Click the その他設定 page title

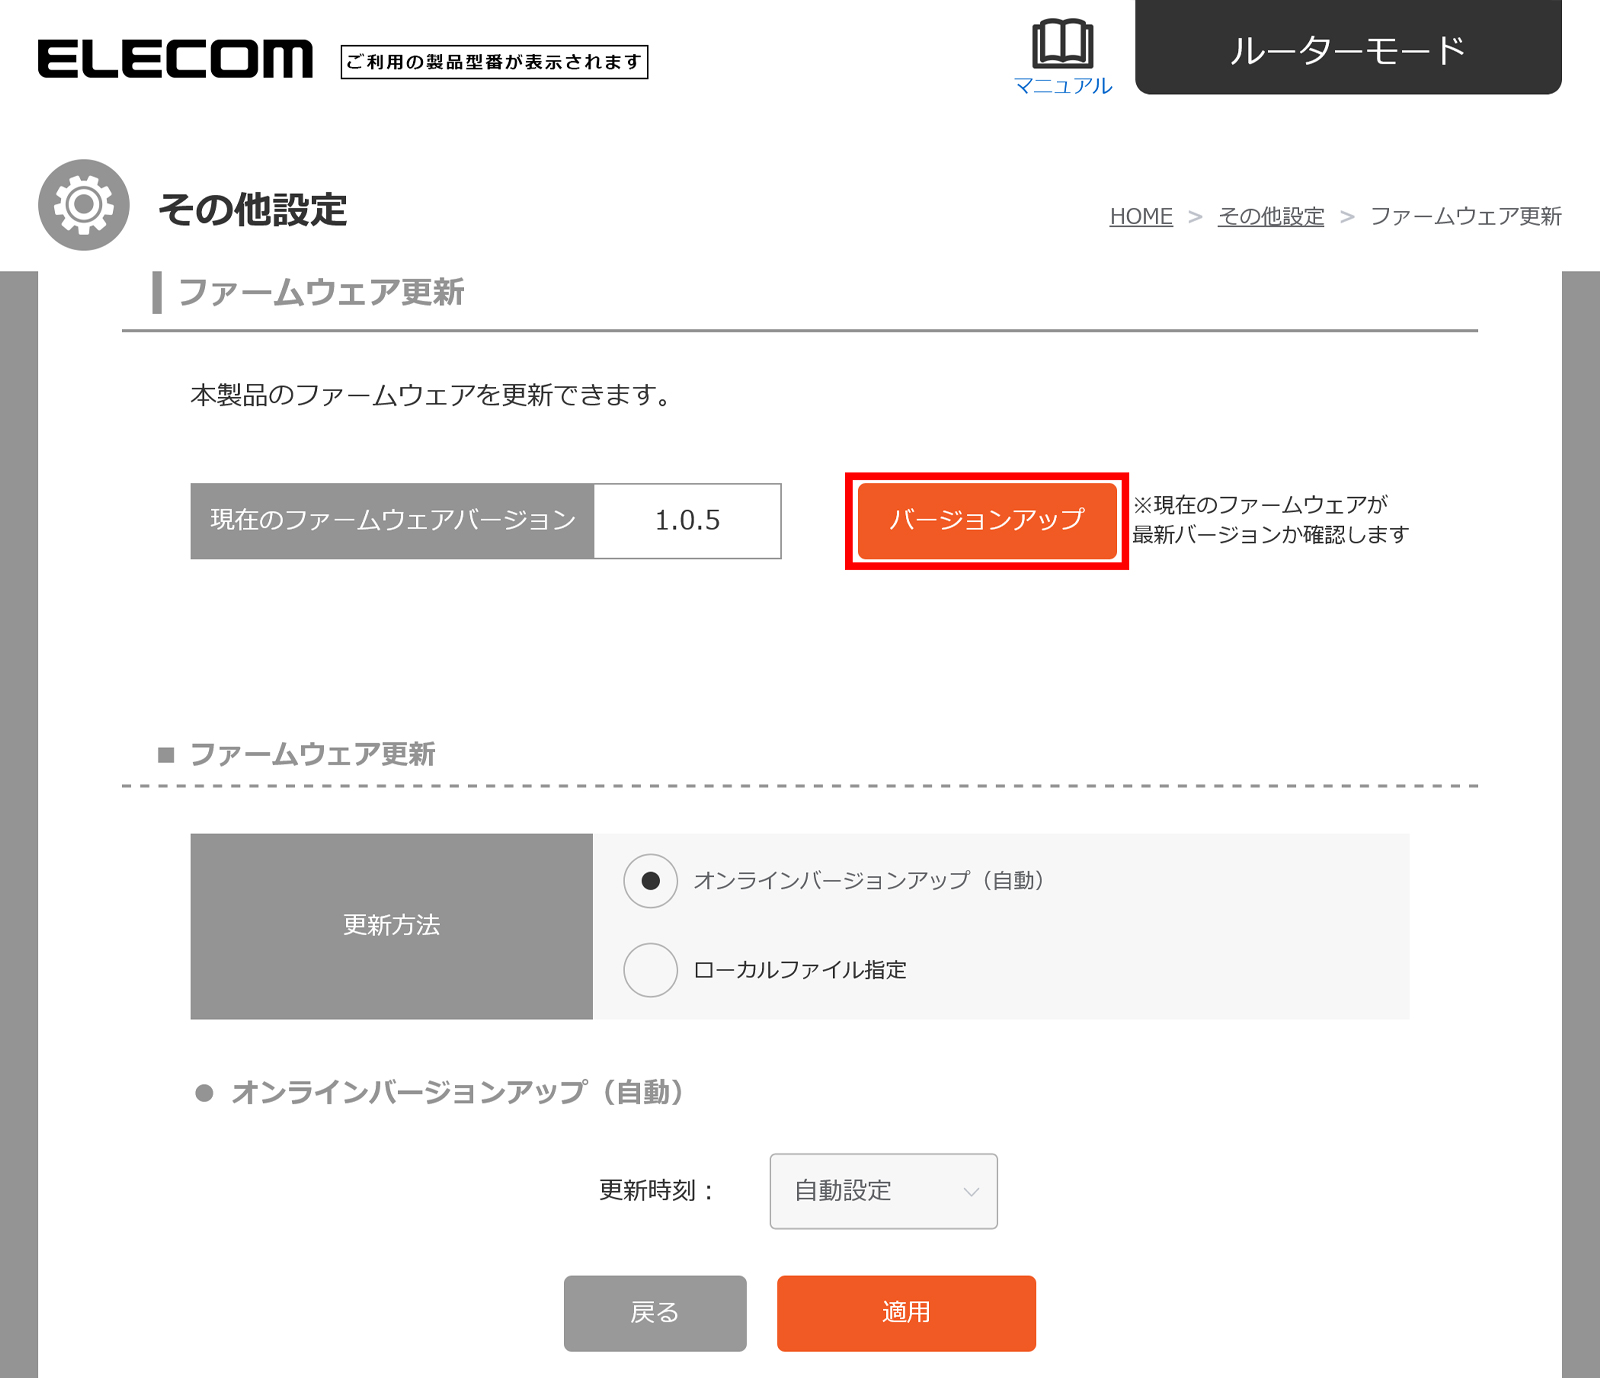coord(252,210)
